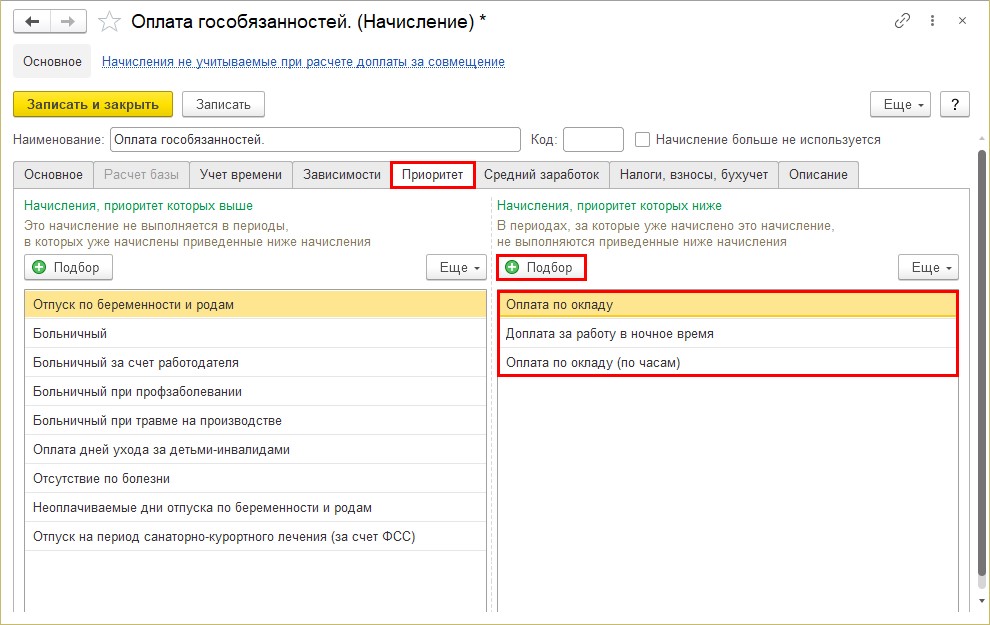Click inside the Код input field
This screenshot has height=625, width=990.
click(x=593, y=140)
